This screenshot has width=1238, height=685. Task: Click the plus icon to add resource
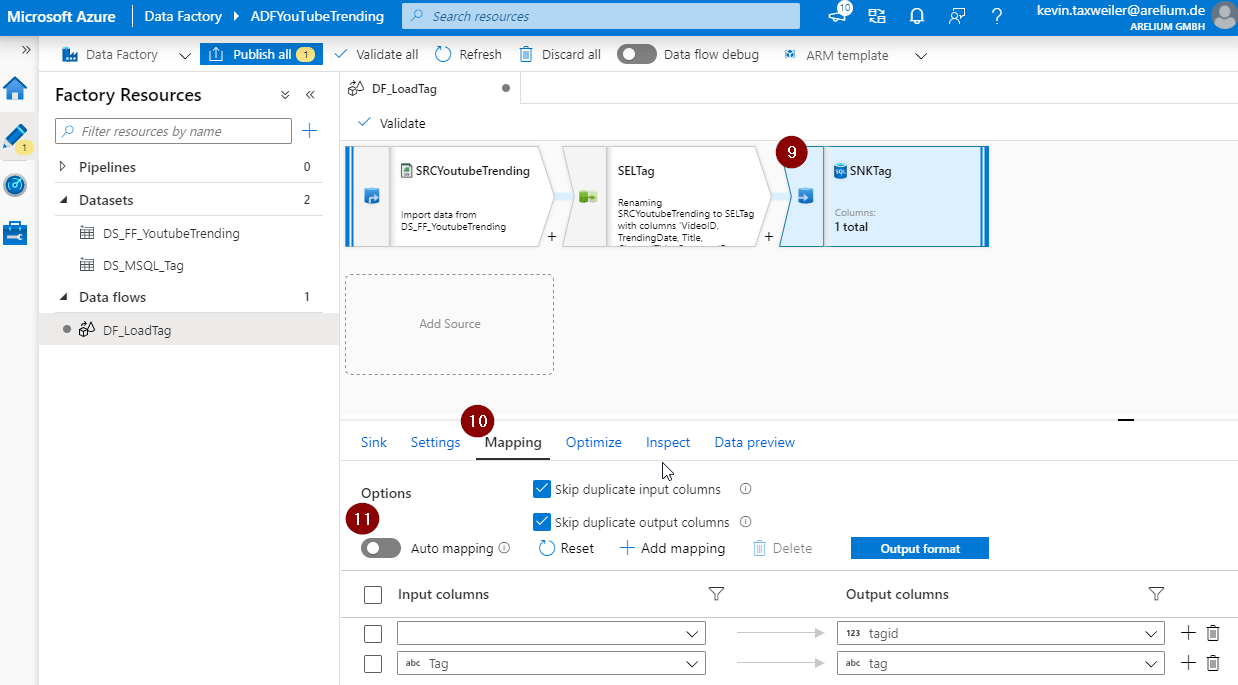[x=310, y=131]
